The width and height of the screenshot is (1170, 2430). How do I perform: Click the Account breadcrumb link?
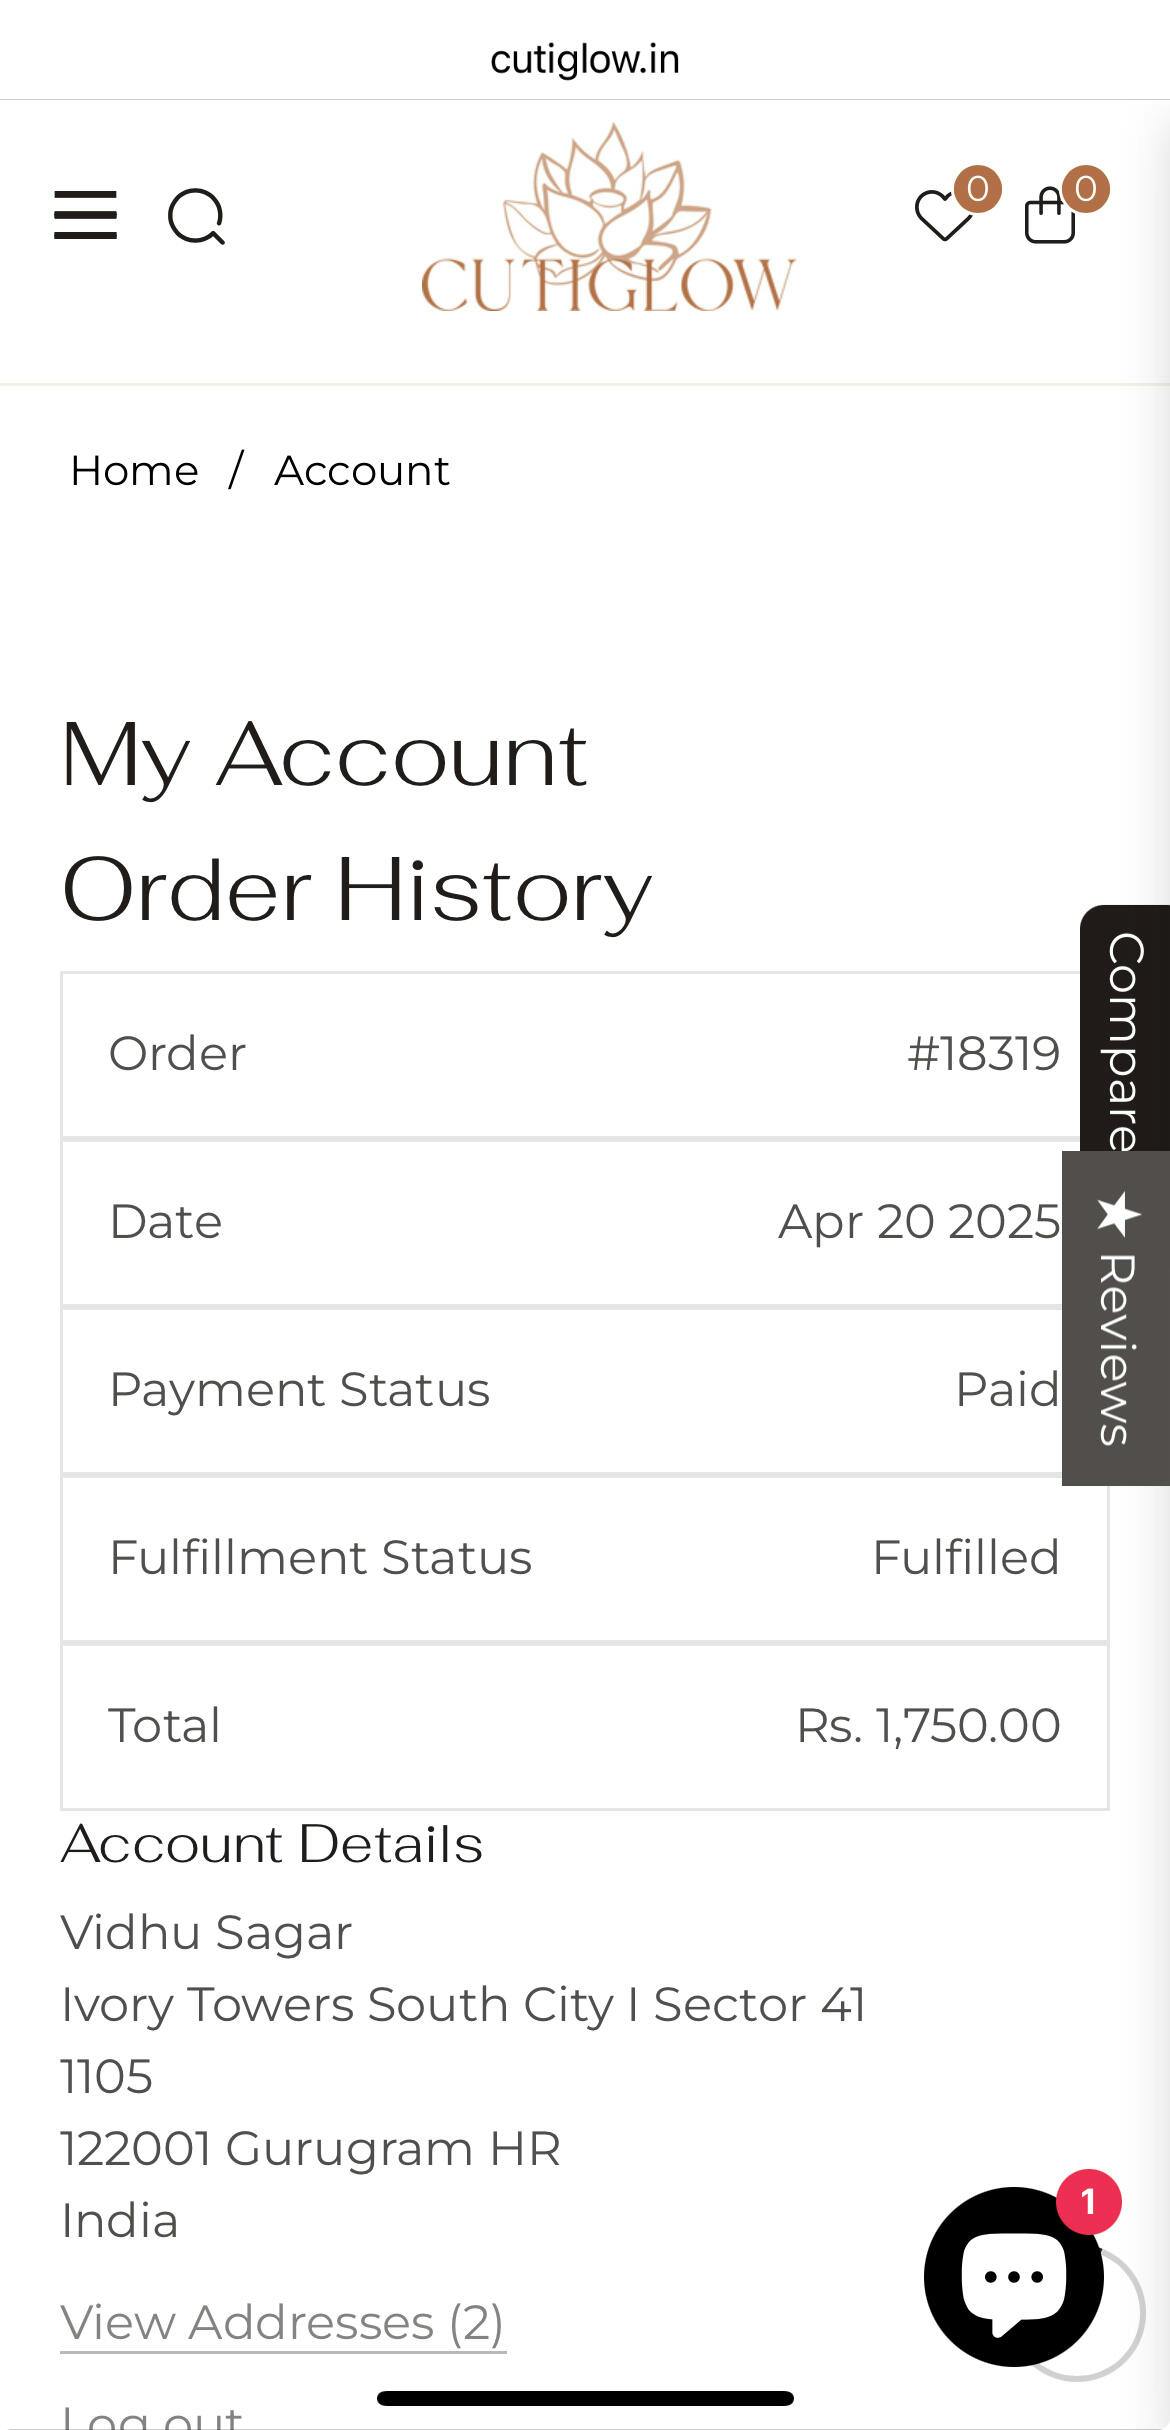pos(362,471)
